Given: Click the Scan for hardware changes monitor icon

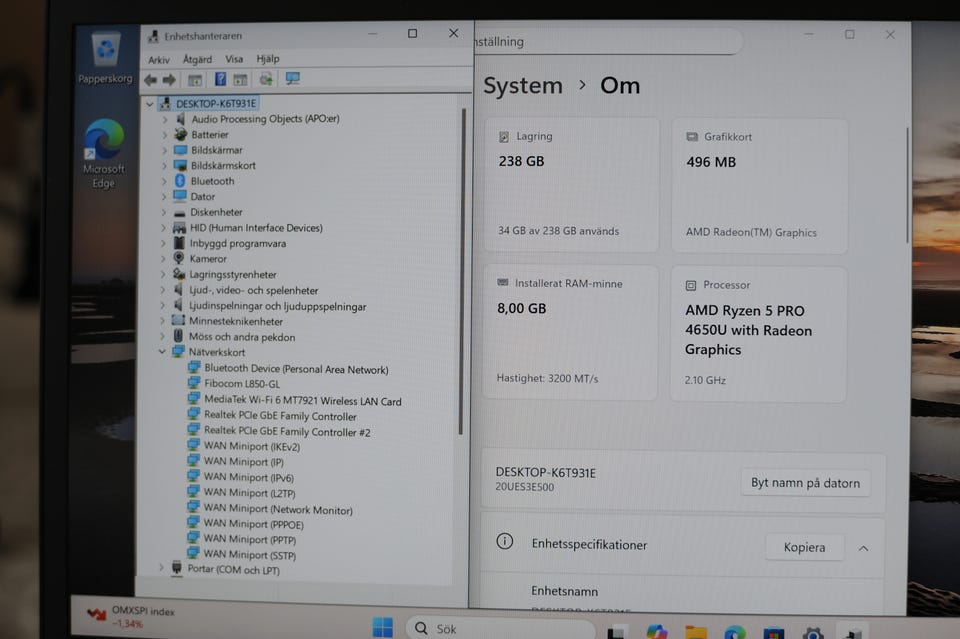Looking at the screenshot, I should [293, 78].
